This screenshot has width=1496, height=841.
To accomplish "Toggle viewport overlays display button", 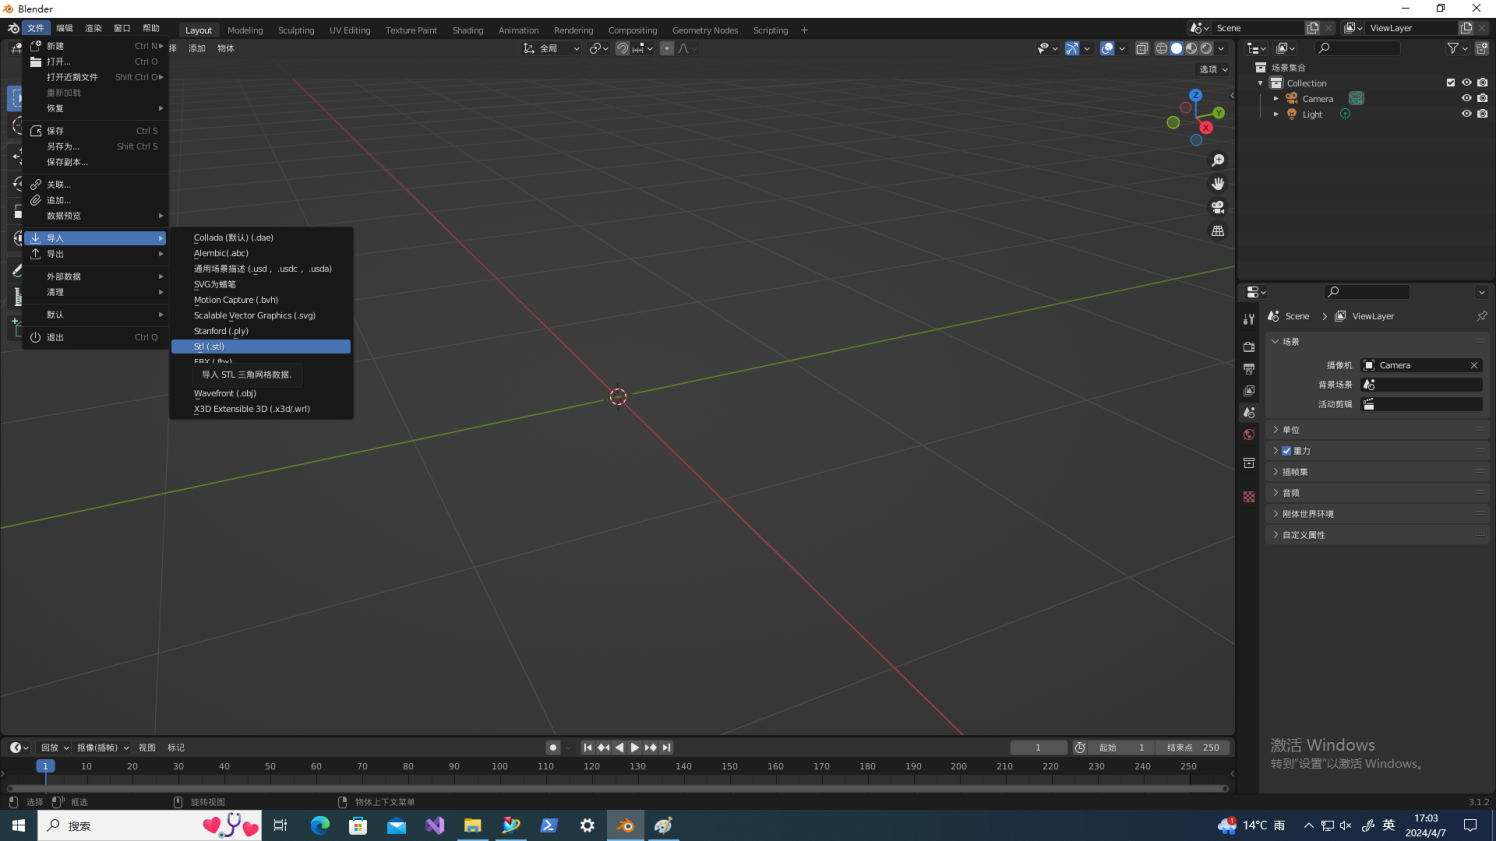I will tap(1107, 48).
